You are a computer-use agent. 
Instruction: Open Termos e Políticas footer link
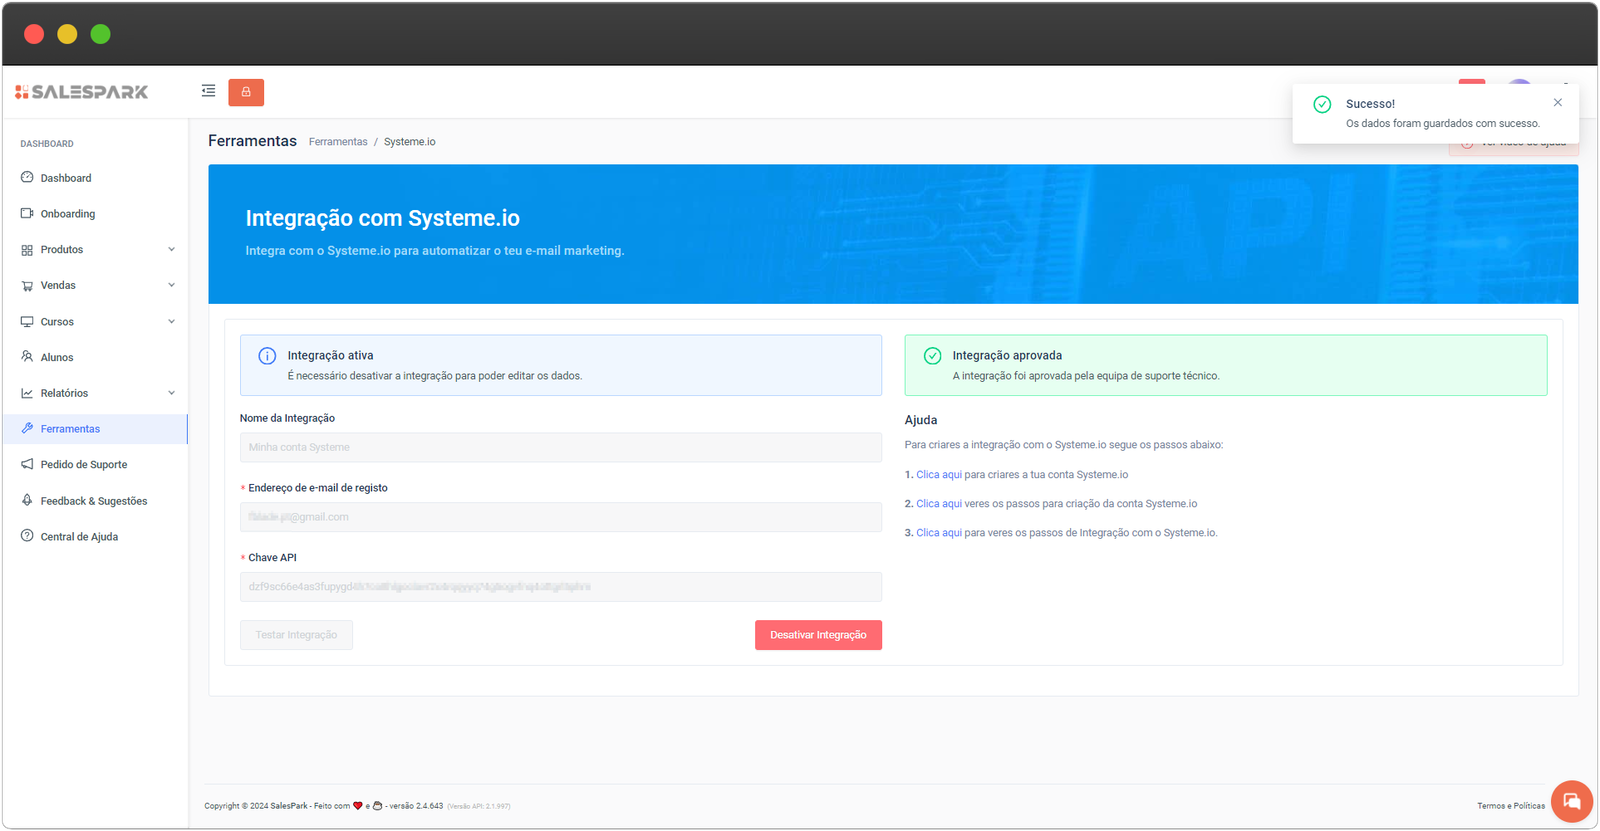pyautogui.click(x=1510, y=806)
